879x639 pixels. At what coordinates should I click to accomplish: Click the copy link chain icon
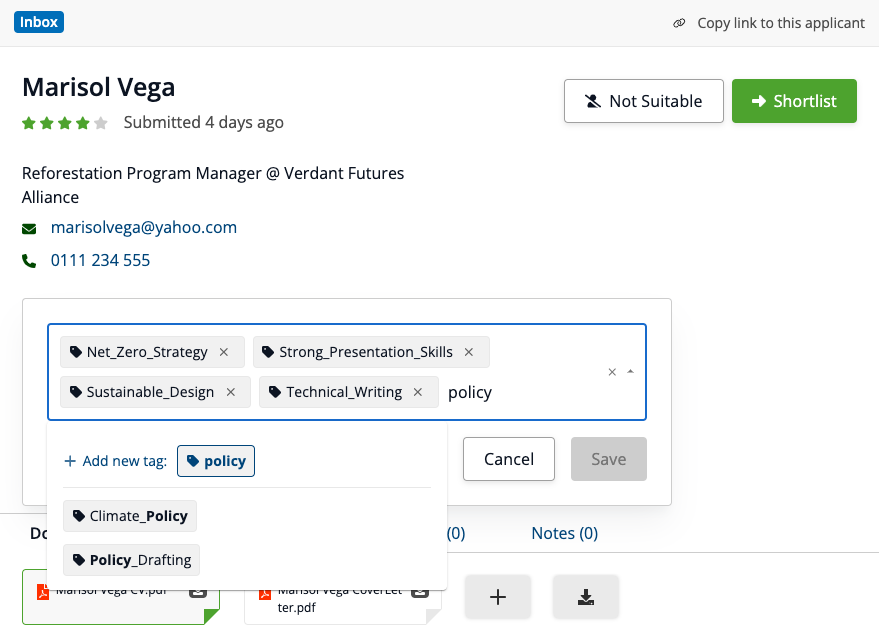680,23
